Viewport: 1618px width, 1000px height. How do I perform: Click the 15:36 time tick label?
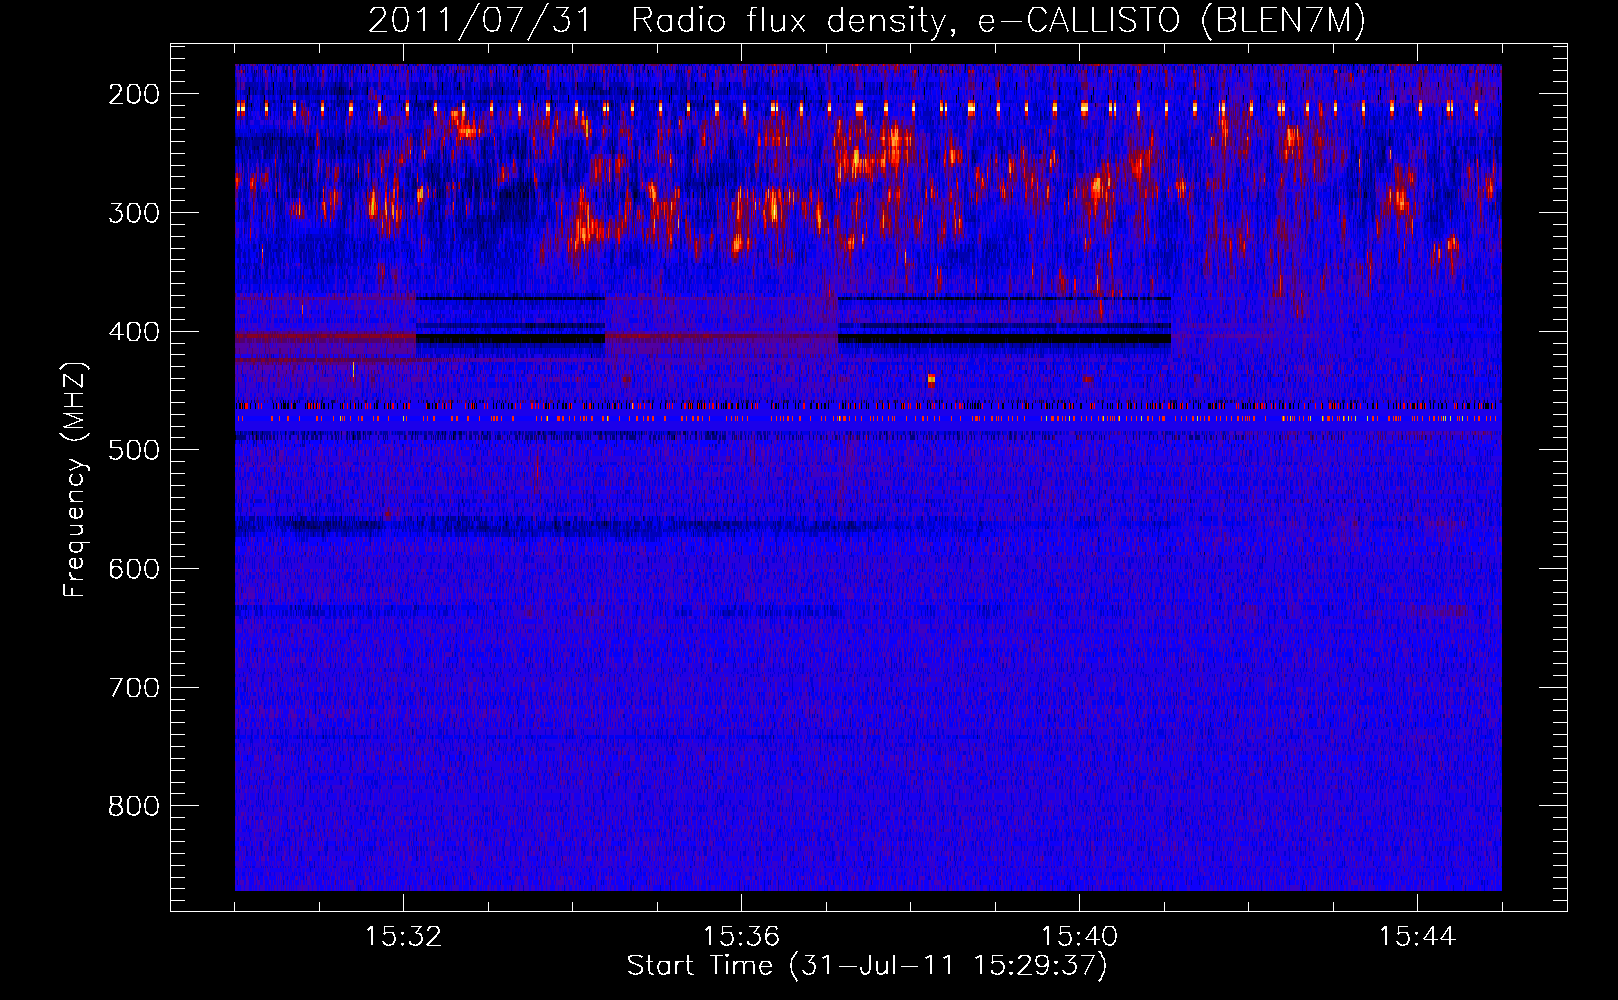pos(741,937)
